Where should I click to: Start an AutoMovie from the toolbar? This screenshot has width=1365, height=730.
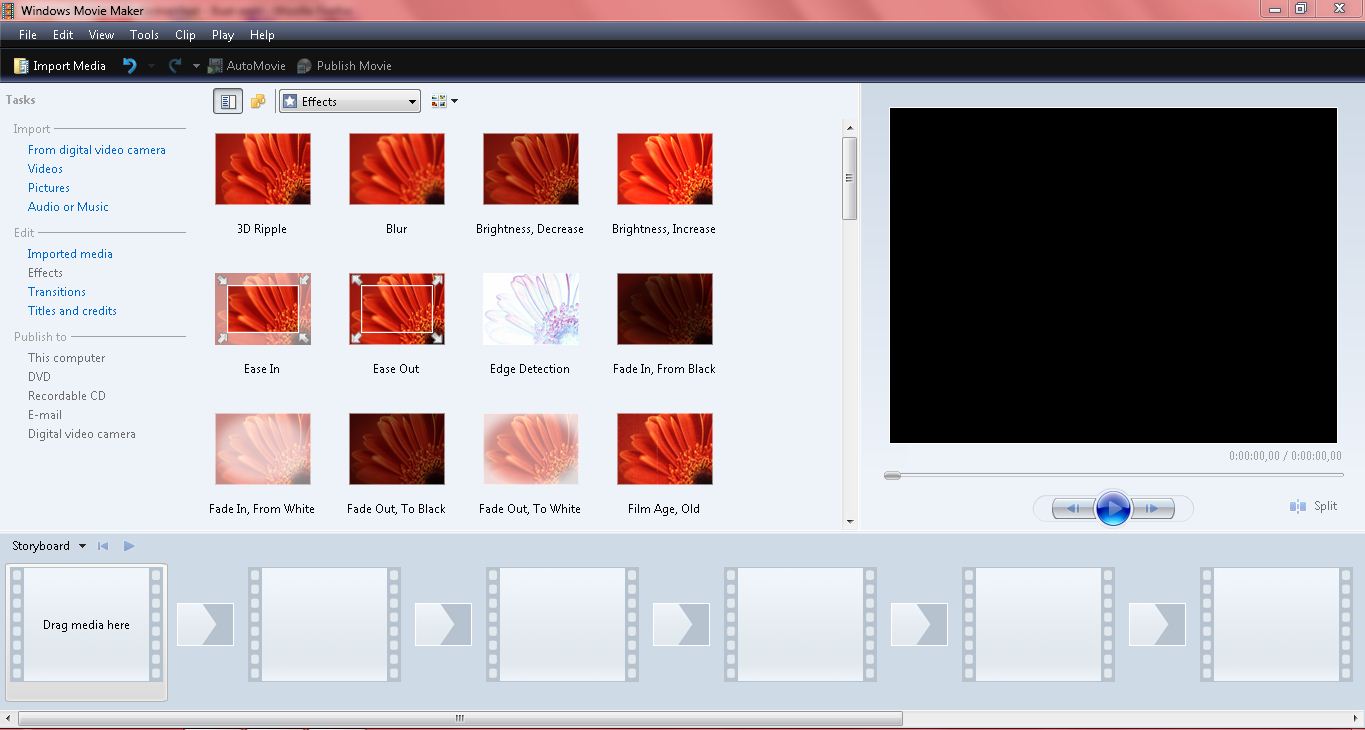(x=246, y=65)
